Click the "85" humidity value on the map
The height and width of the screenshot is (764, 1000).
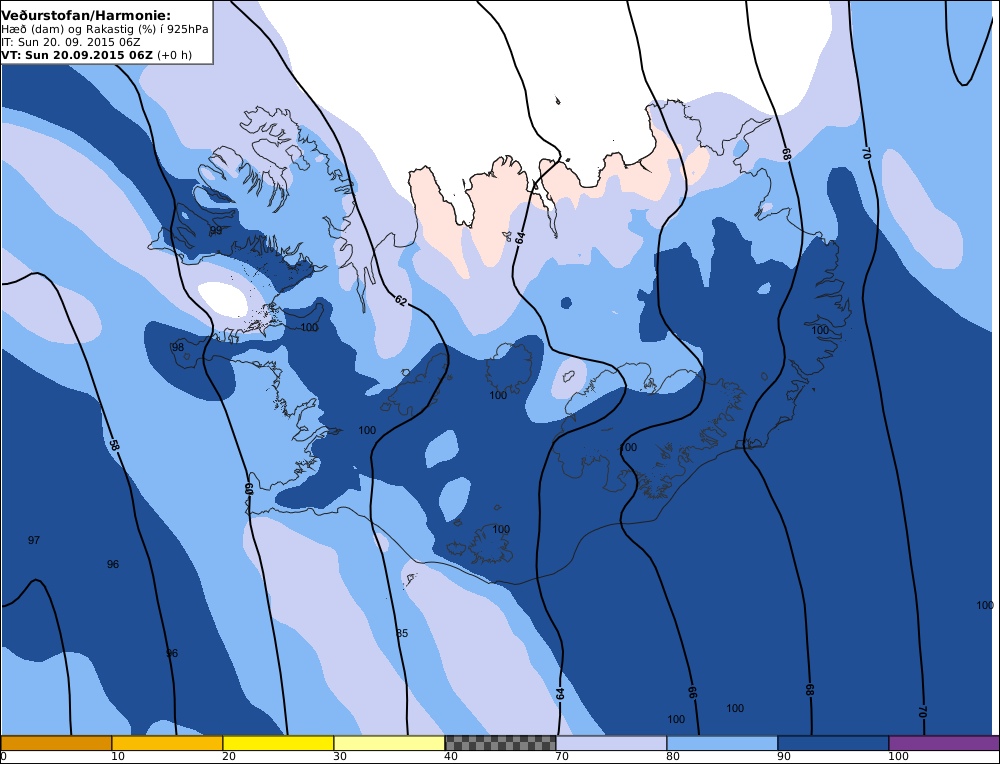(x=402, y=633)
